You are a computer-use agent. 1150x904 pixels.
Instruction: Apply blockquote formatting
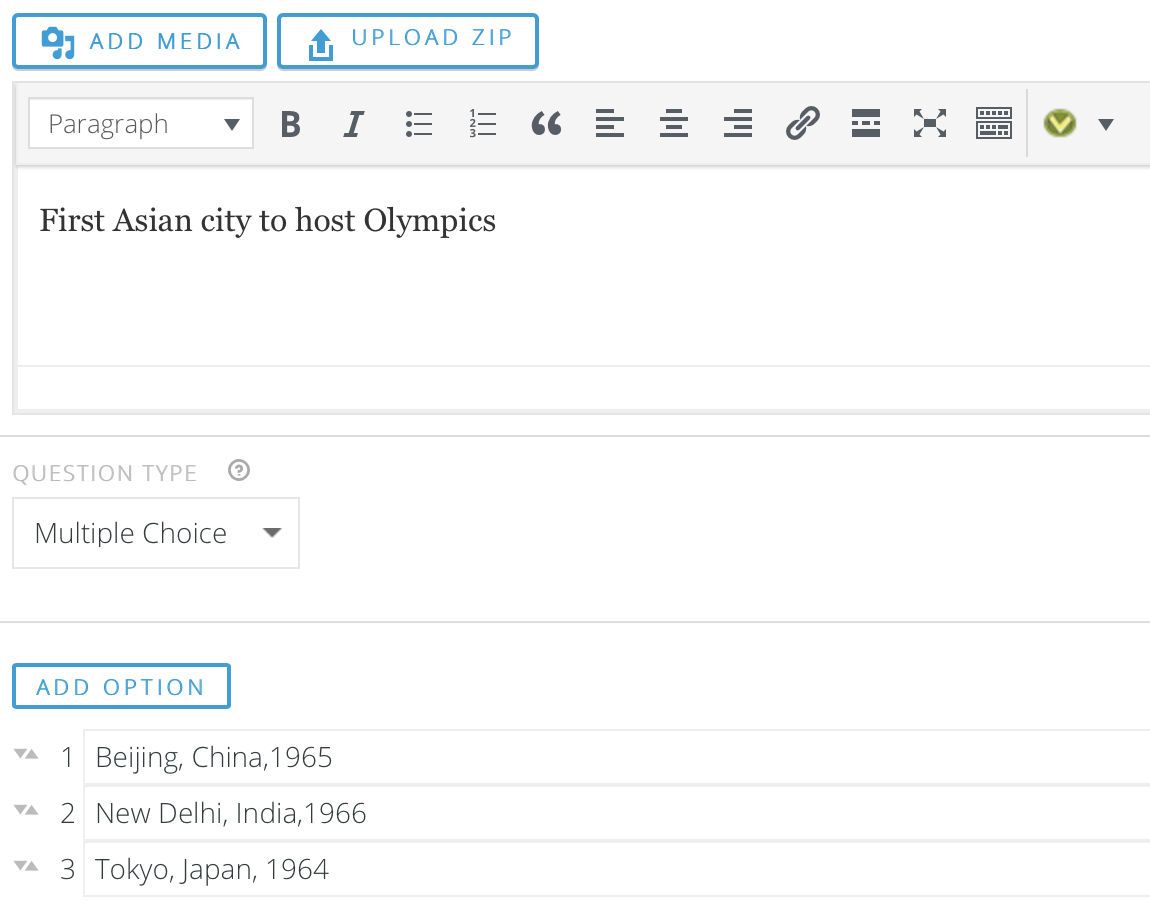coord(546,123)
